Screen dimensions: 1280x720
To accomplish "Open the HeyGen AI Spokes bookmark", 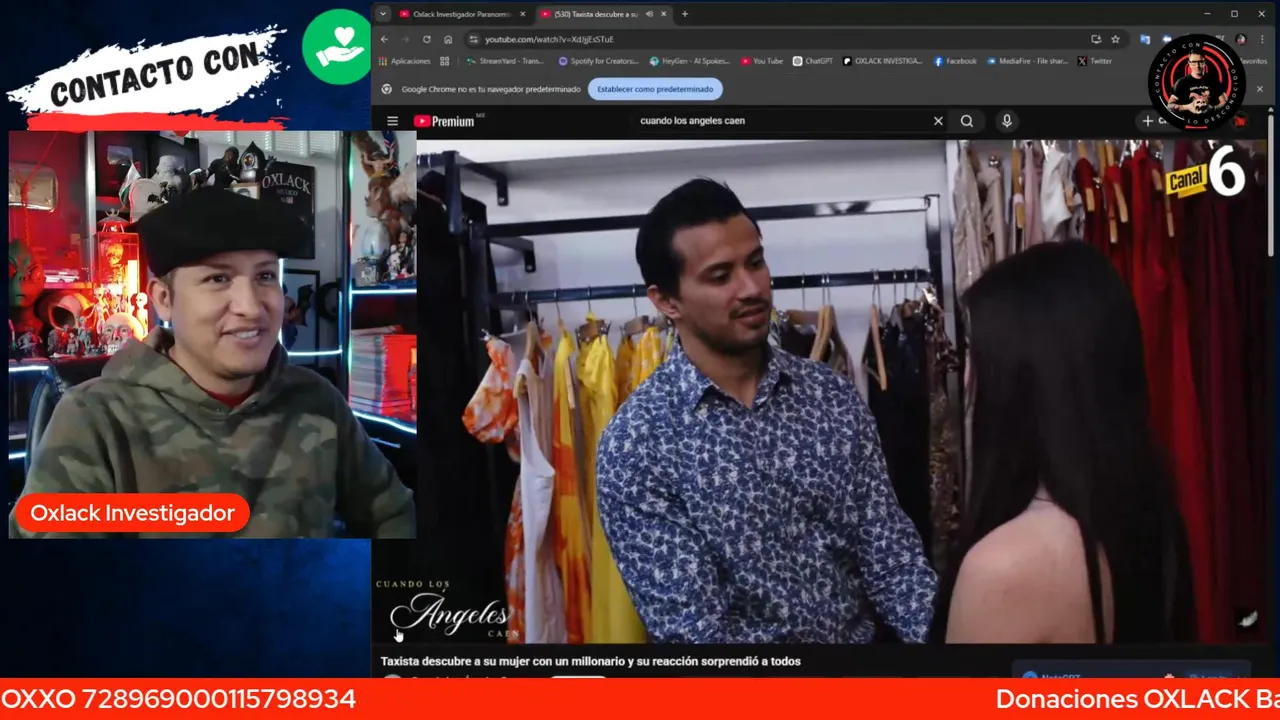I will point(689,61).
